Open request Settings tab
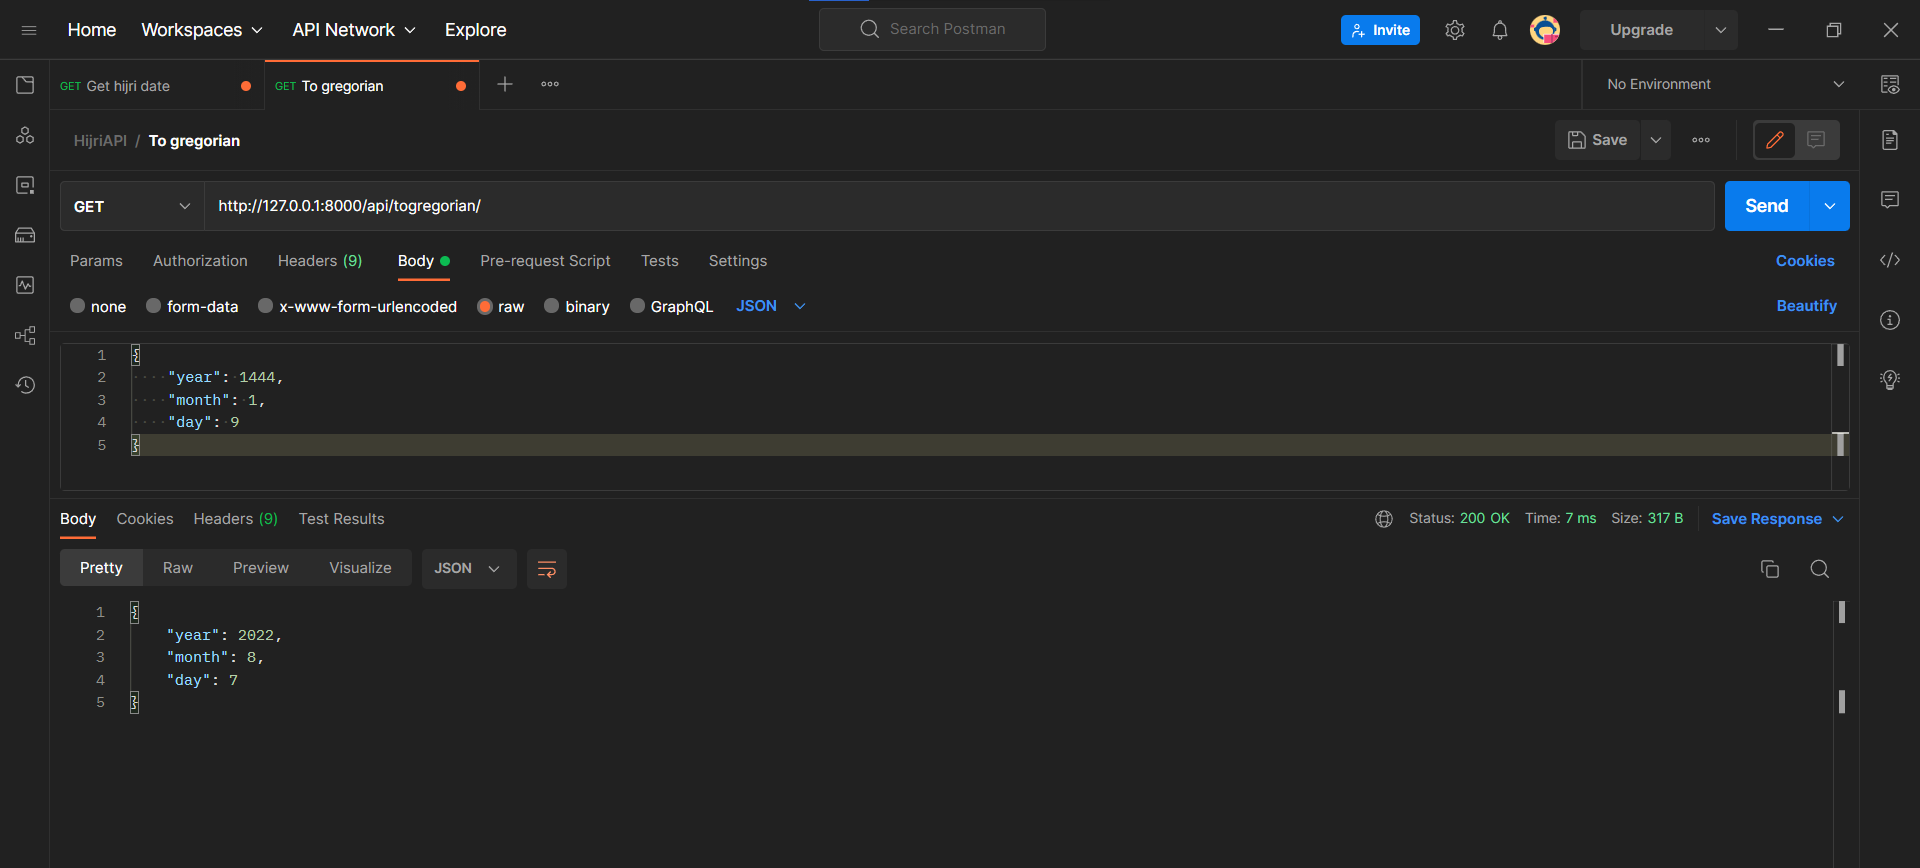 (x=738, y=261)
